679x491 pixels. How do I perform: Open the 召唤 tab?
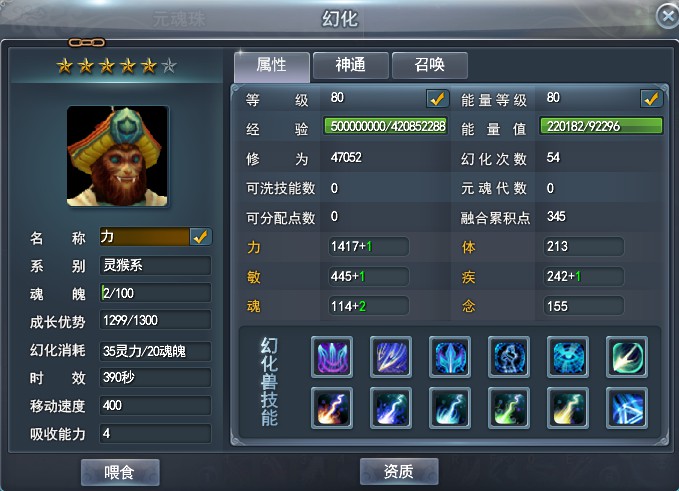pyautogui.click(x=430, y=65)
